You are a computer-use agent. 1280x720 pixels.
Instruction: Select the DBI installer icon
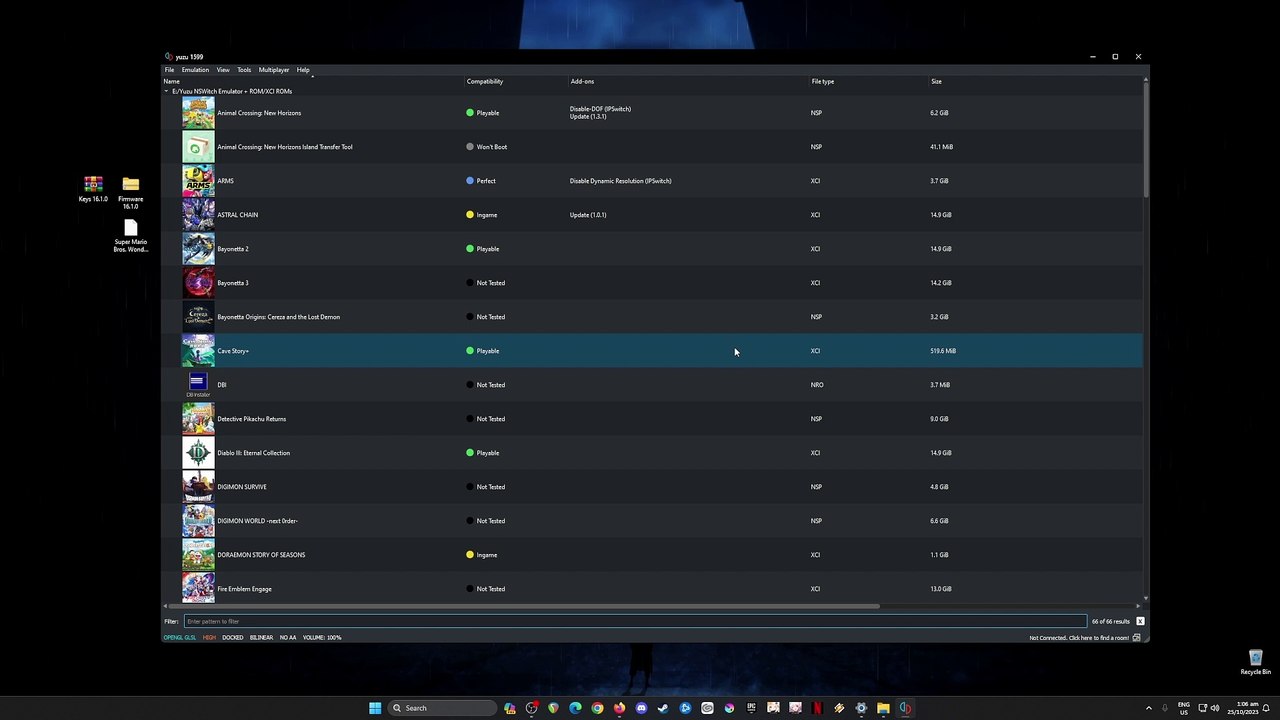[x=198, y=385]
